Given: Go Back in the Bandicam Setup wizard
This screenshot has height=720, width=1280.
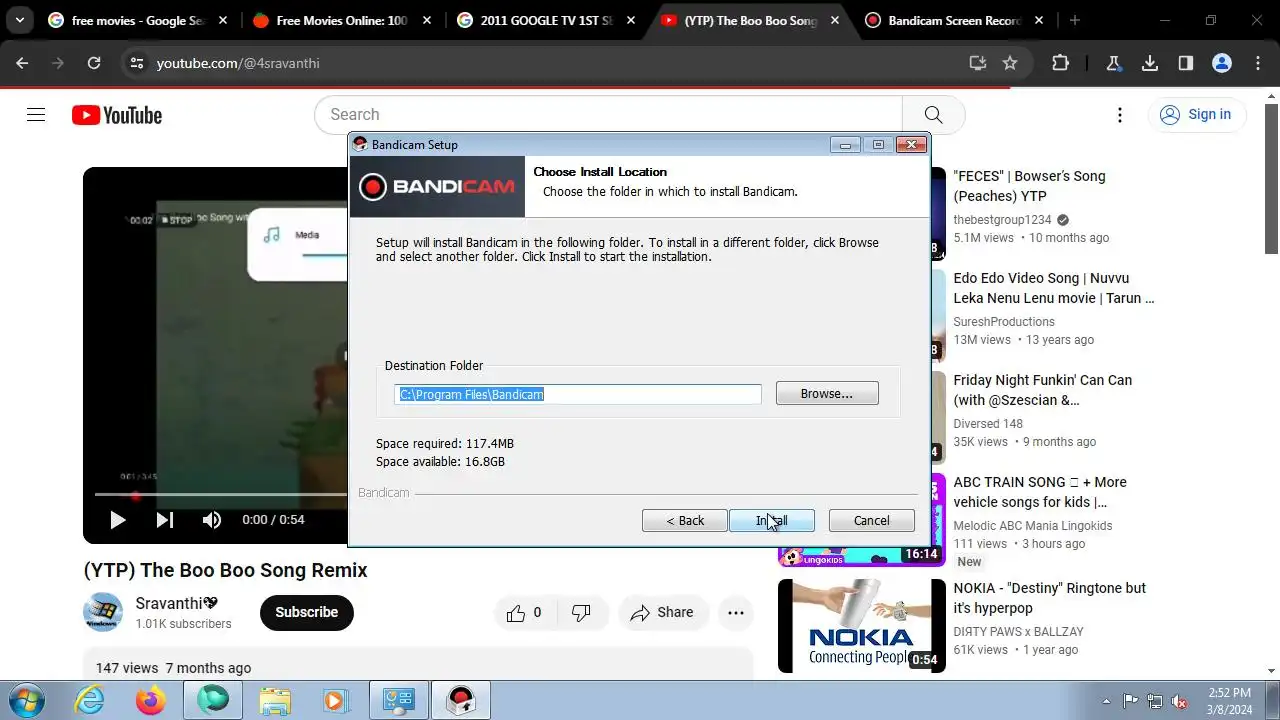Looking at the screenshot, I should pyautogui.click(x=685, y=520).
